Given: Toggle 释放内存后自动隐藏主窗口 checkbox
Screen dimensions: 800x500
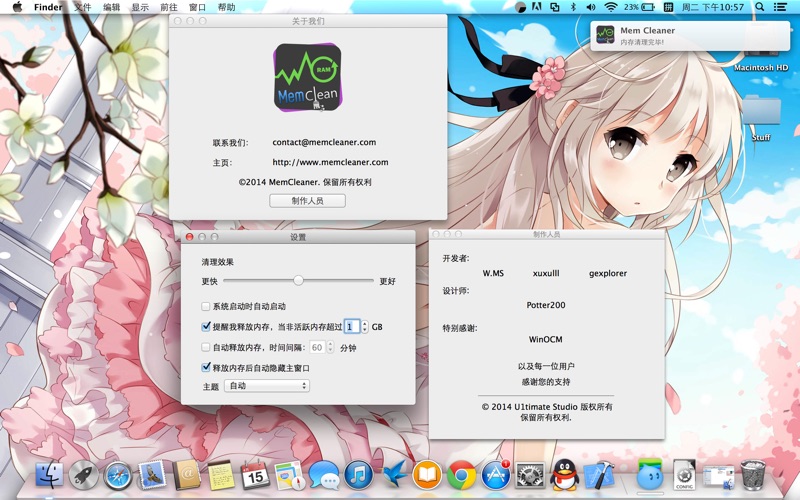Looking at the screenshot, I should coord(206,367).
